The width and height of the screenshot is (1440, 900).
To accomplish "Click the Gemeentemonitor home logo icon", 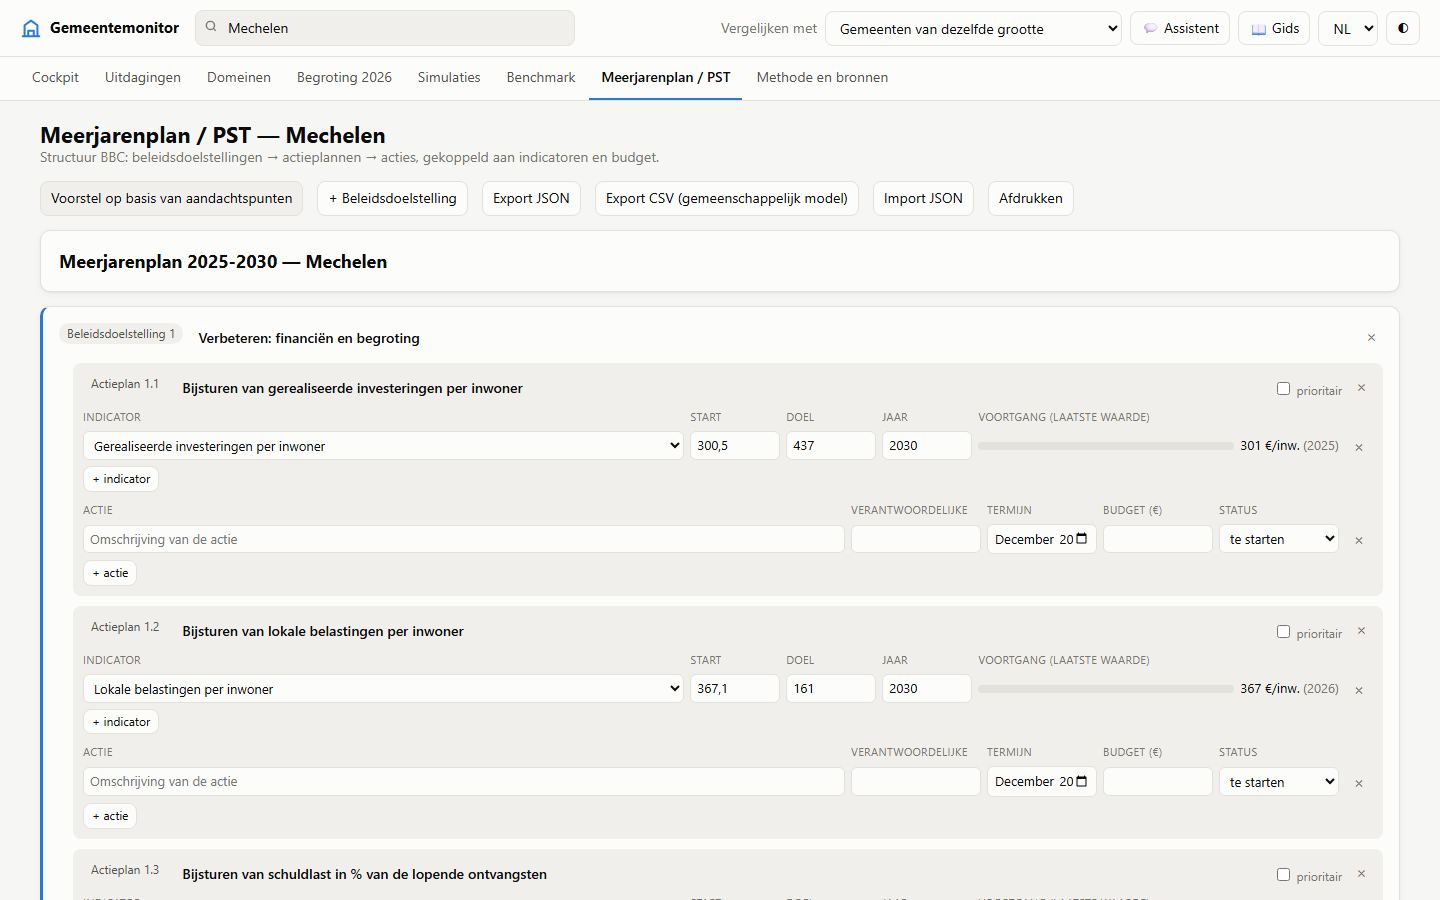I will [31, 28].
